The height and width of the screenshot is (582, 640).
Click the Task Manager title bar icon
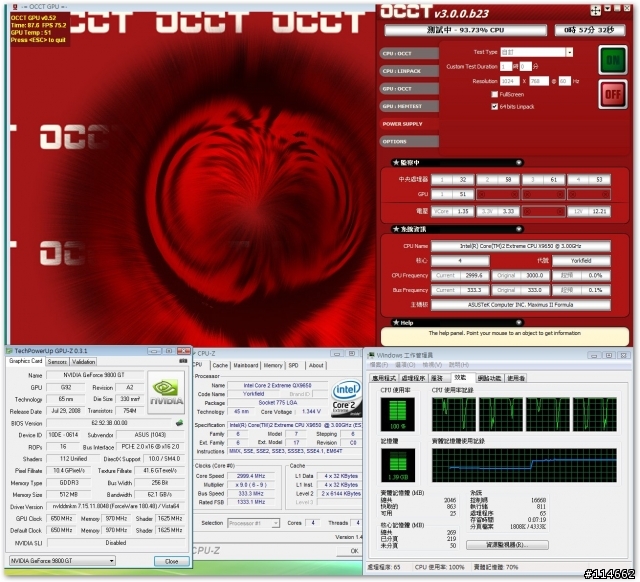pyautogui.click(x=371, y=355)
